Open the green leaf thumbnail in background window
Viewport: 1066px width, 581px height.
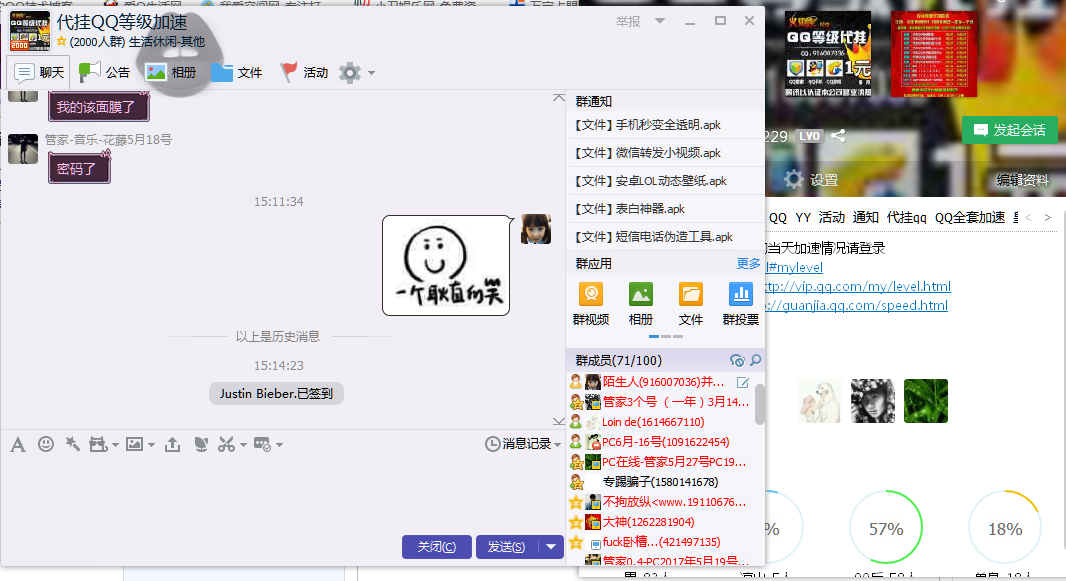925,401
